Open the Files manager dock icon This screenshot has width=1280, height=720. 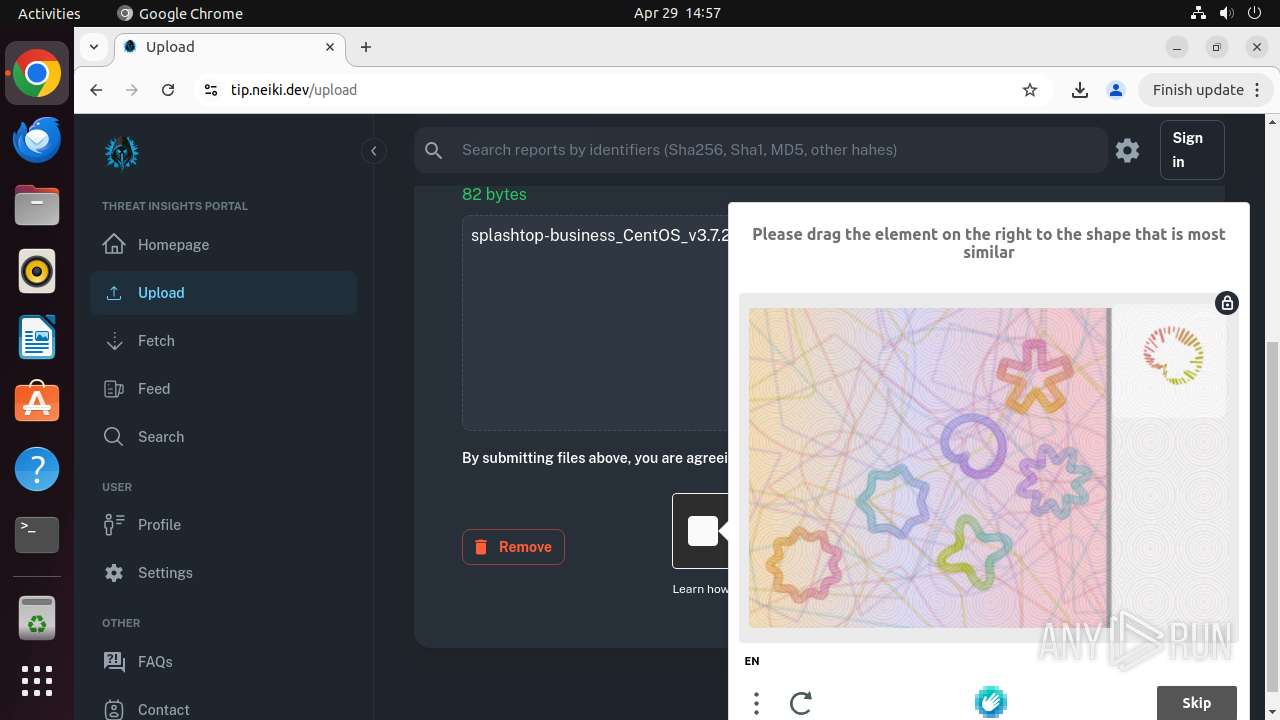[x=37, y=206]
